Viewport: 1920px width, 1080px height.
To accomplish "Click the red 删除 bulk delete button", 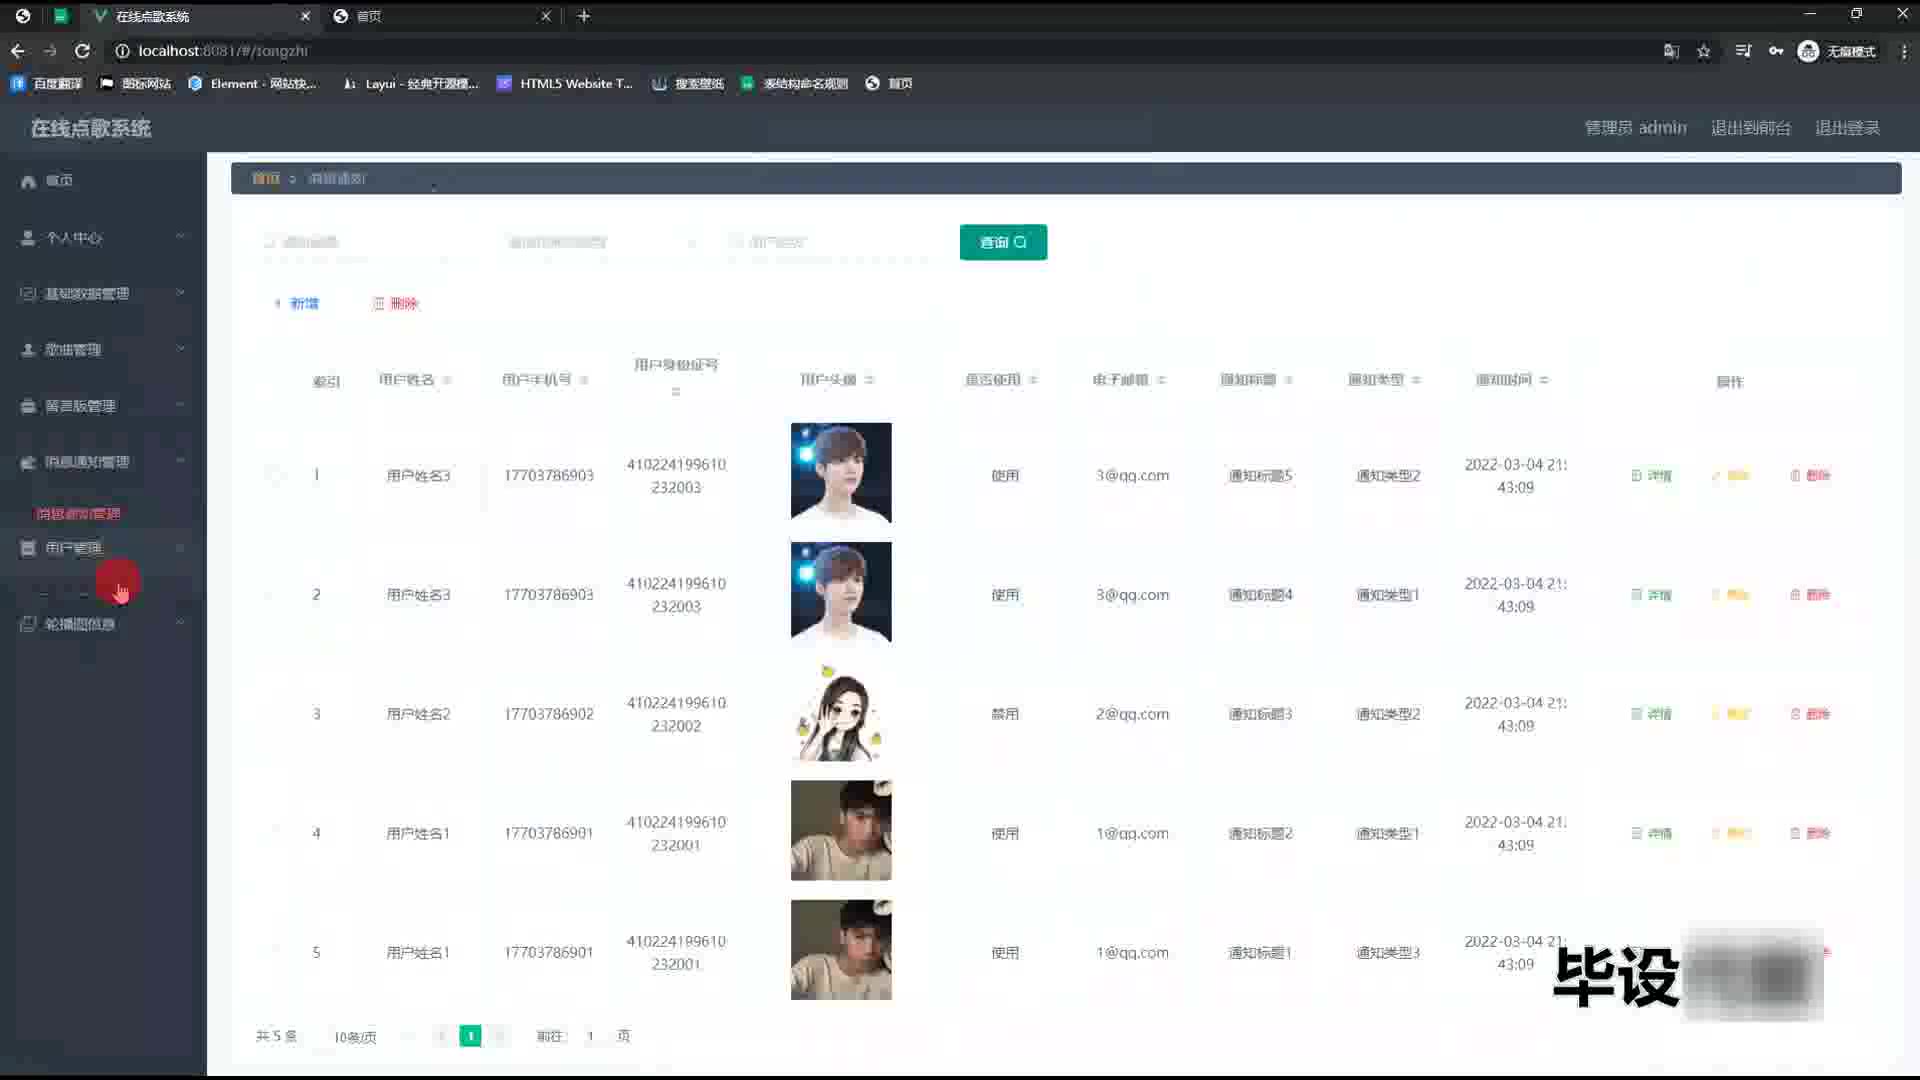I will 396,303.
